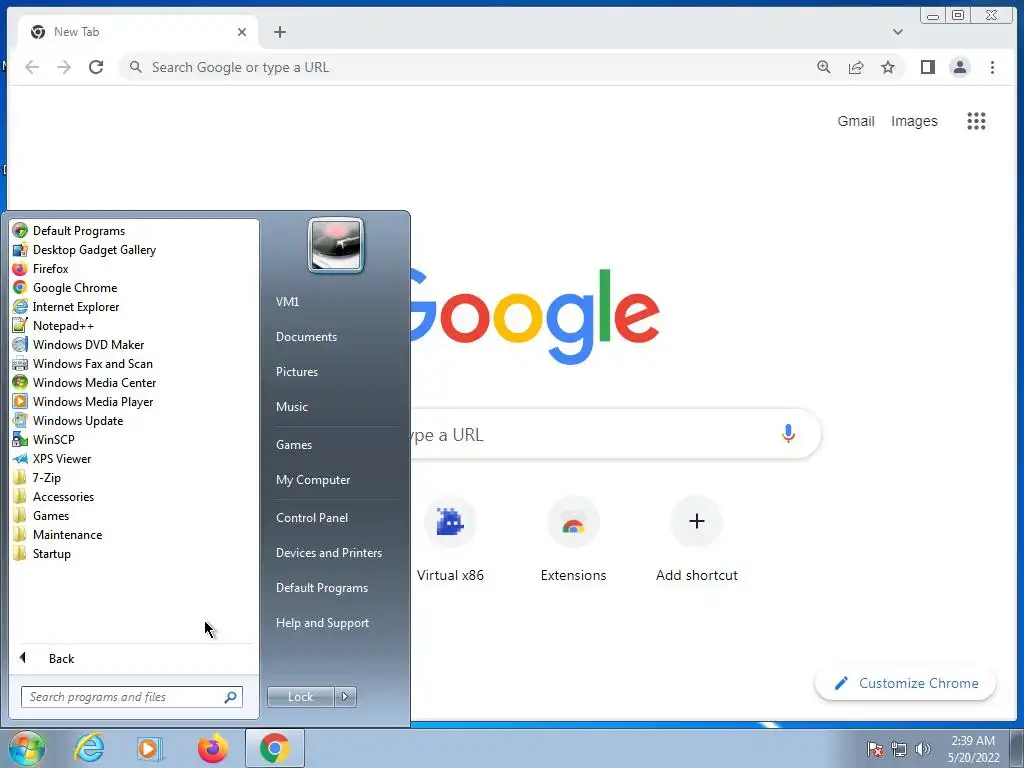Start voice search with microphone

(x=788, y=434)
